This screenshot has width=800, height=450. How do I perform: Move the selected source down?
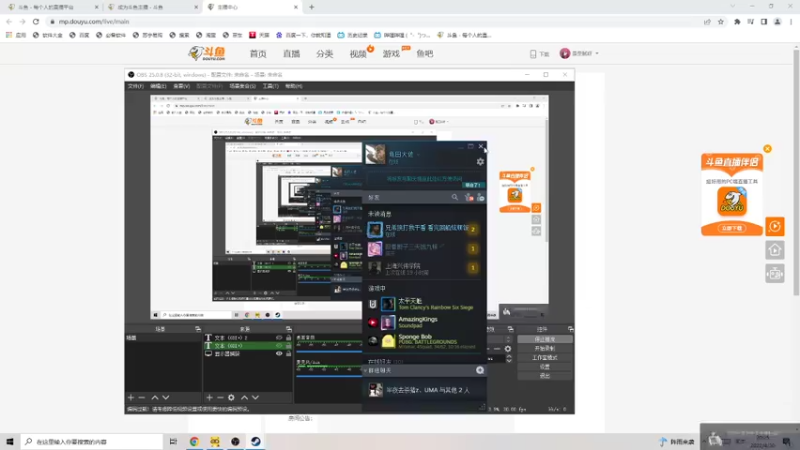(255, 397)
